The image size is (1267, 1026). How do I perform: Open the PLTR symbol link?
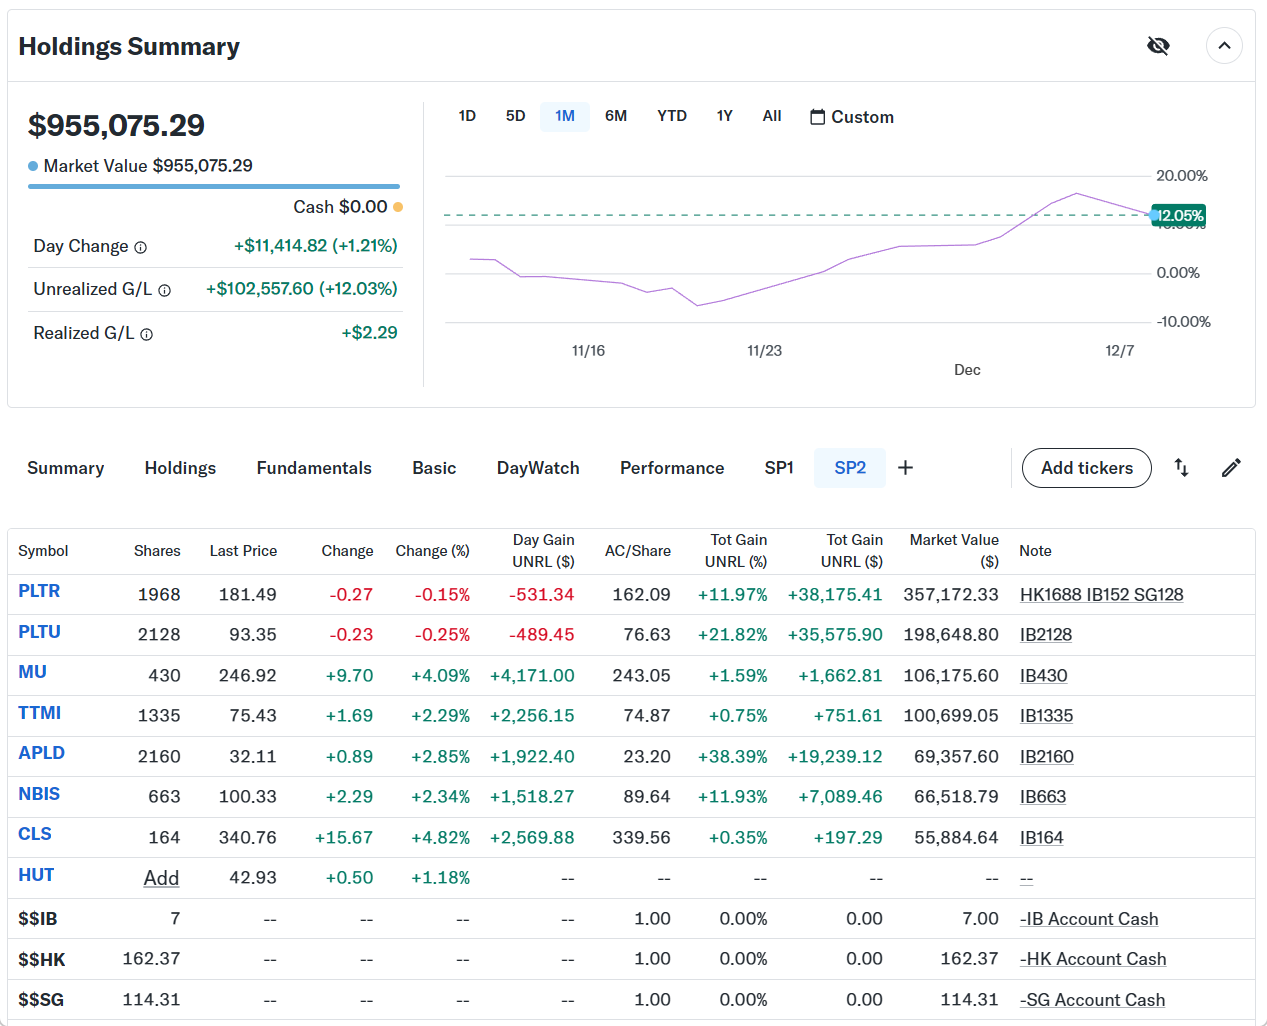click(39, 591)
